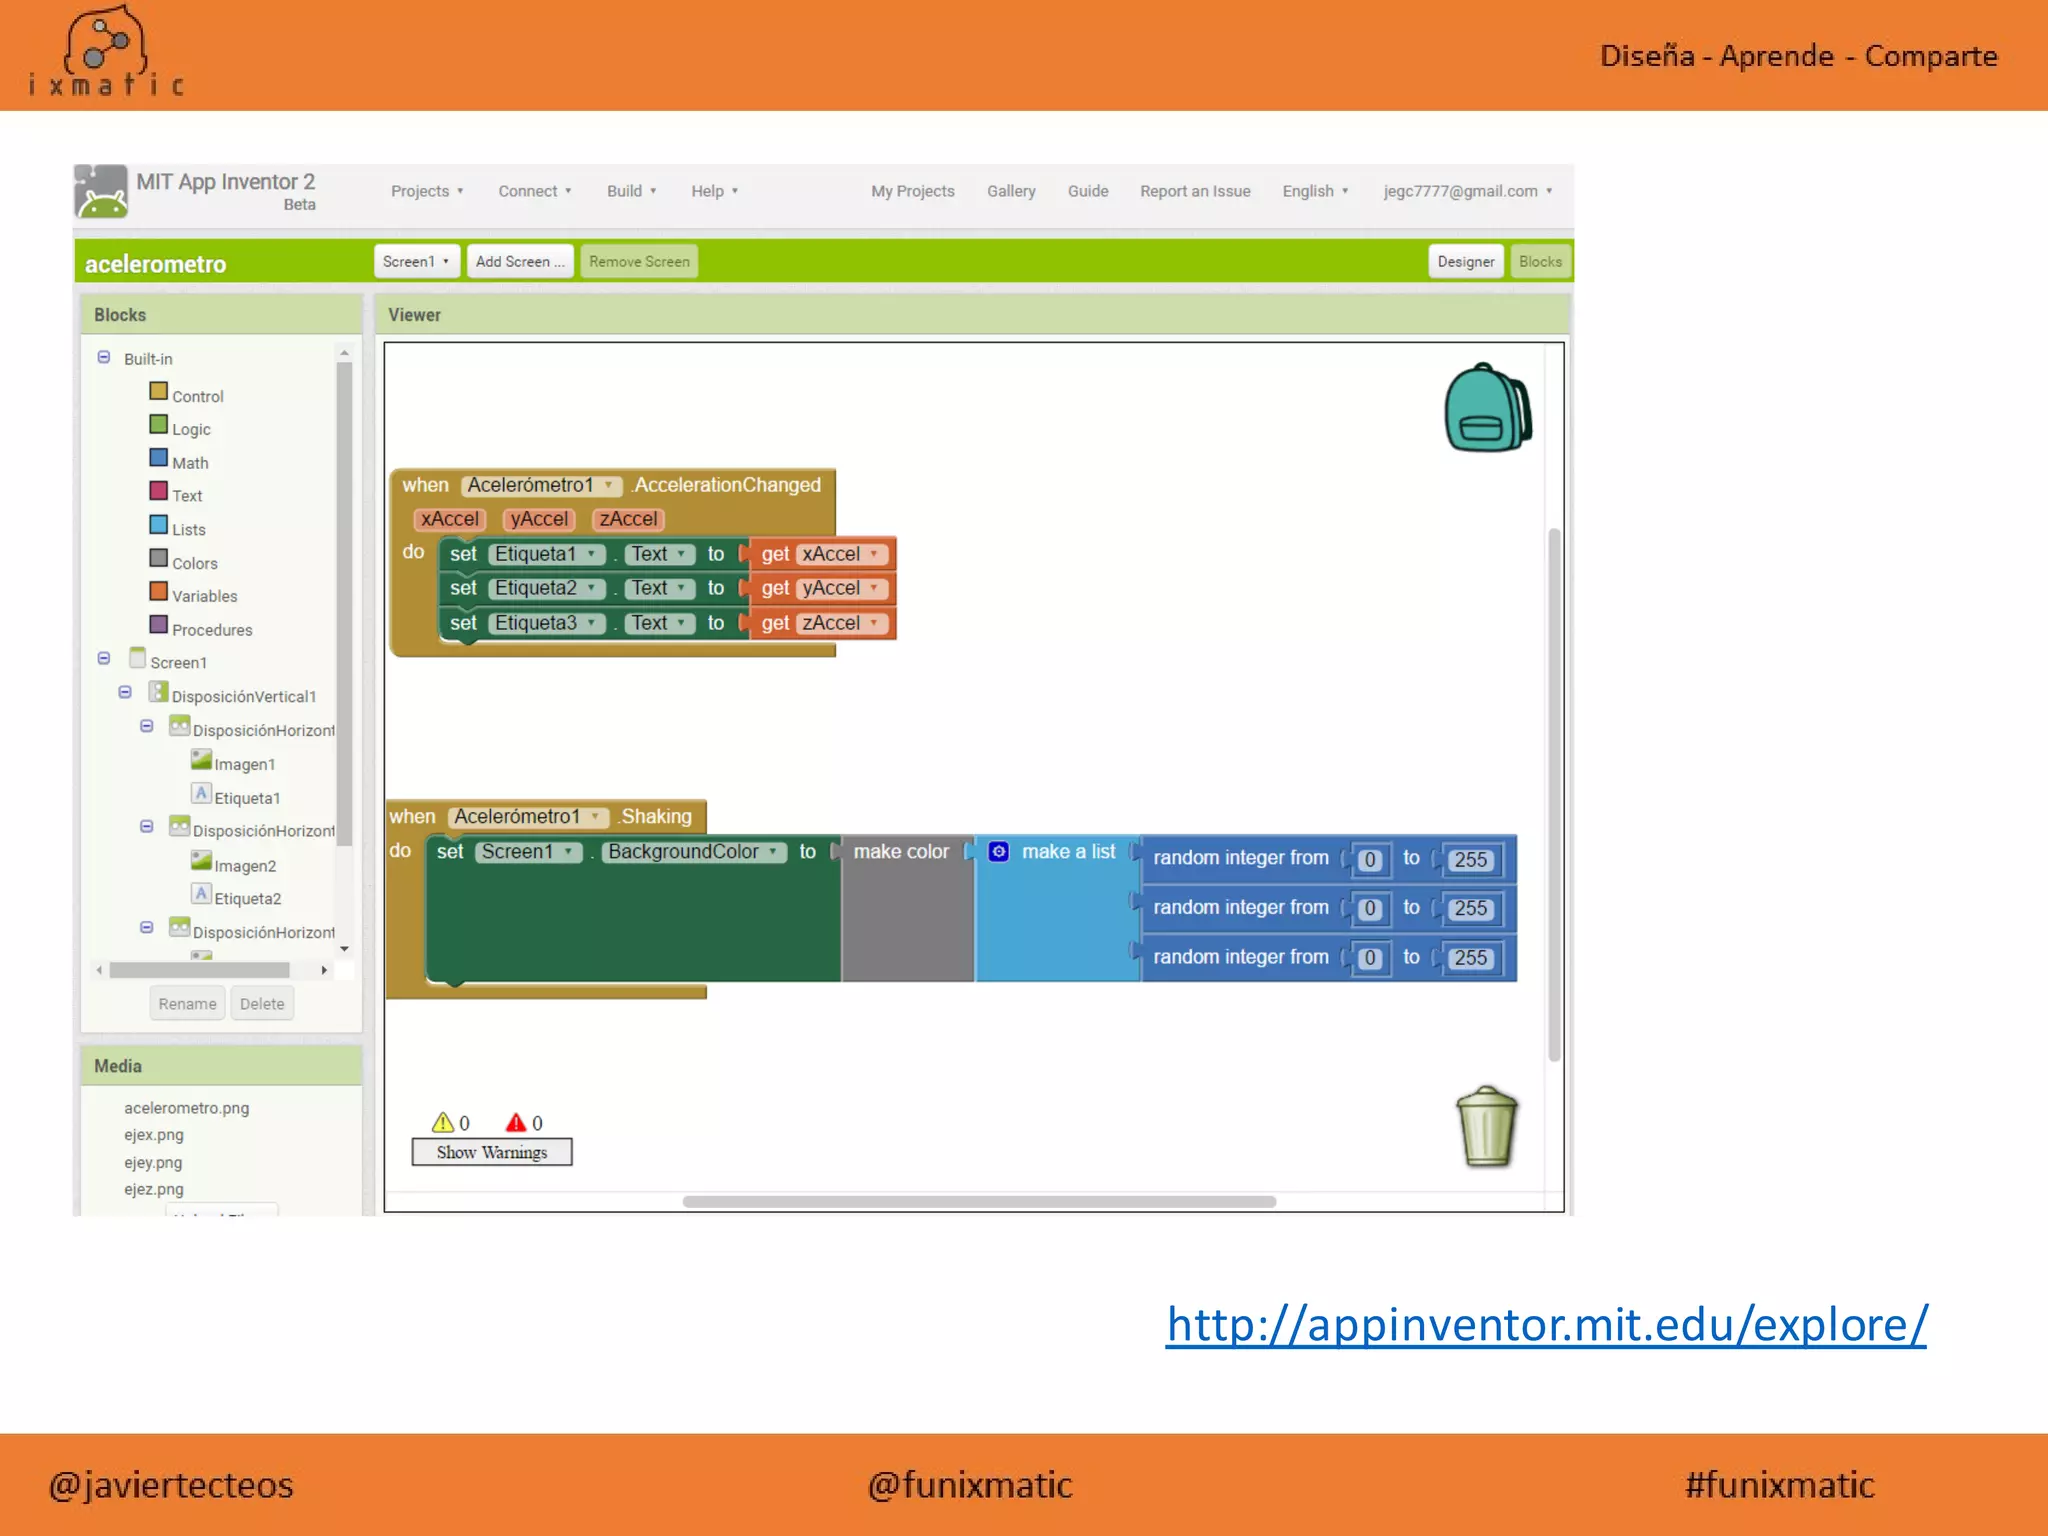Click the yAccel parameter in event block

pyautogui.click(x=539, y=519)
